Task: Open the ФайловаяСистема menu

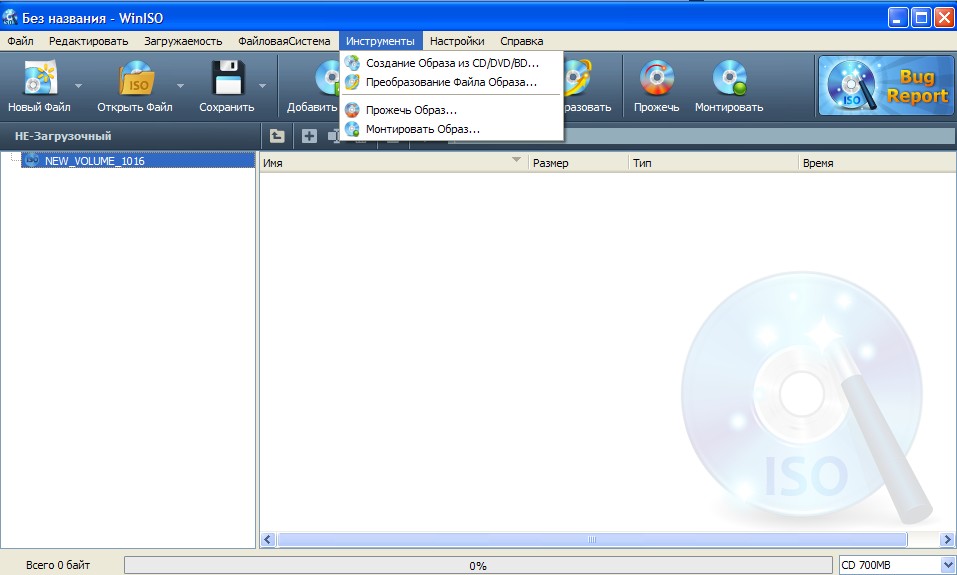Action: [x=284, y=41]
